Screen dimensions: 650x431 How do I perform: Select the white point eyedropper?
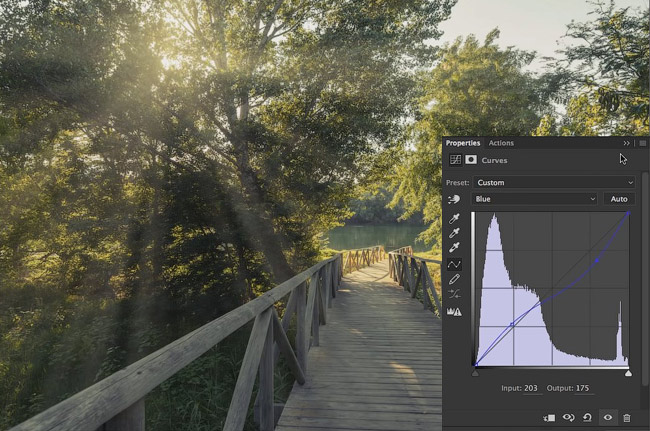click(x=454, y=247)
